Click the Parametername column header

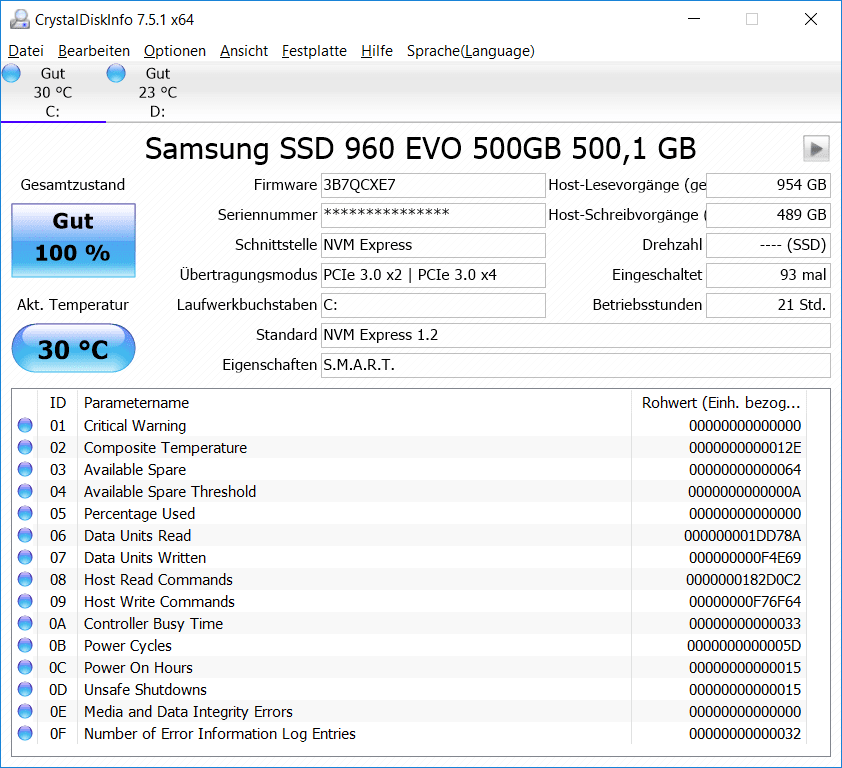(x=354, y=403)
